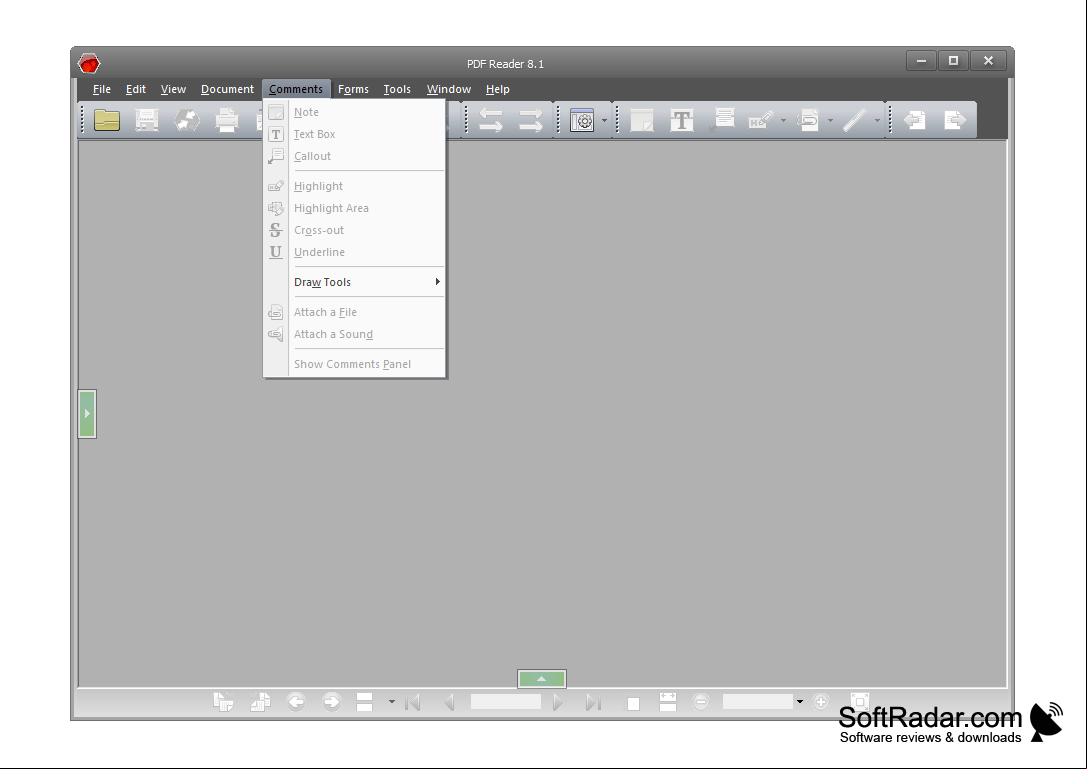The height and width of the screenshot is (769, 1087).
Task: Click the paperclip attach toolbar icon
Action: [808, 120]
